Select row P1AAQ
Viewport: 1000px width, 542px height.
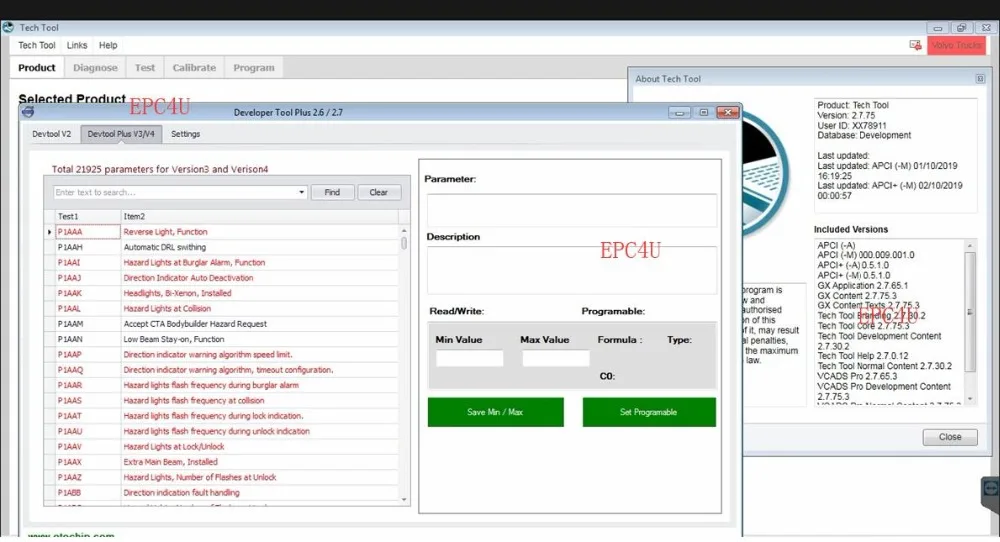pyautogui.click(x=87, y=370)
